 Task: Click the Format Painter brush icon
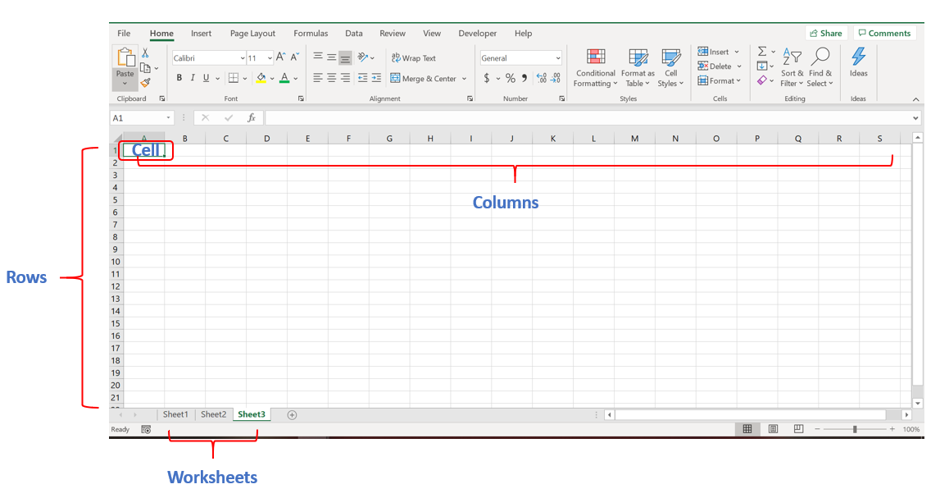(145, 83)
